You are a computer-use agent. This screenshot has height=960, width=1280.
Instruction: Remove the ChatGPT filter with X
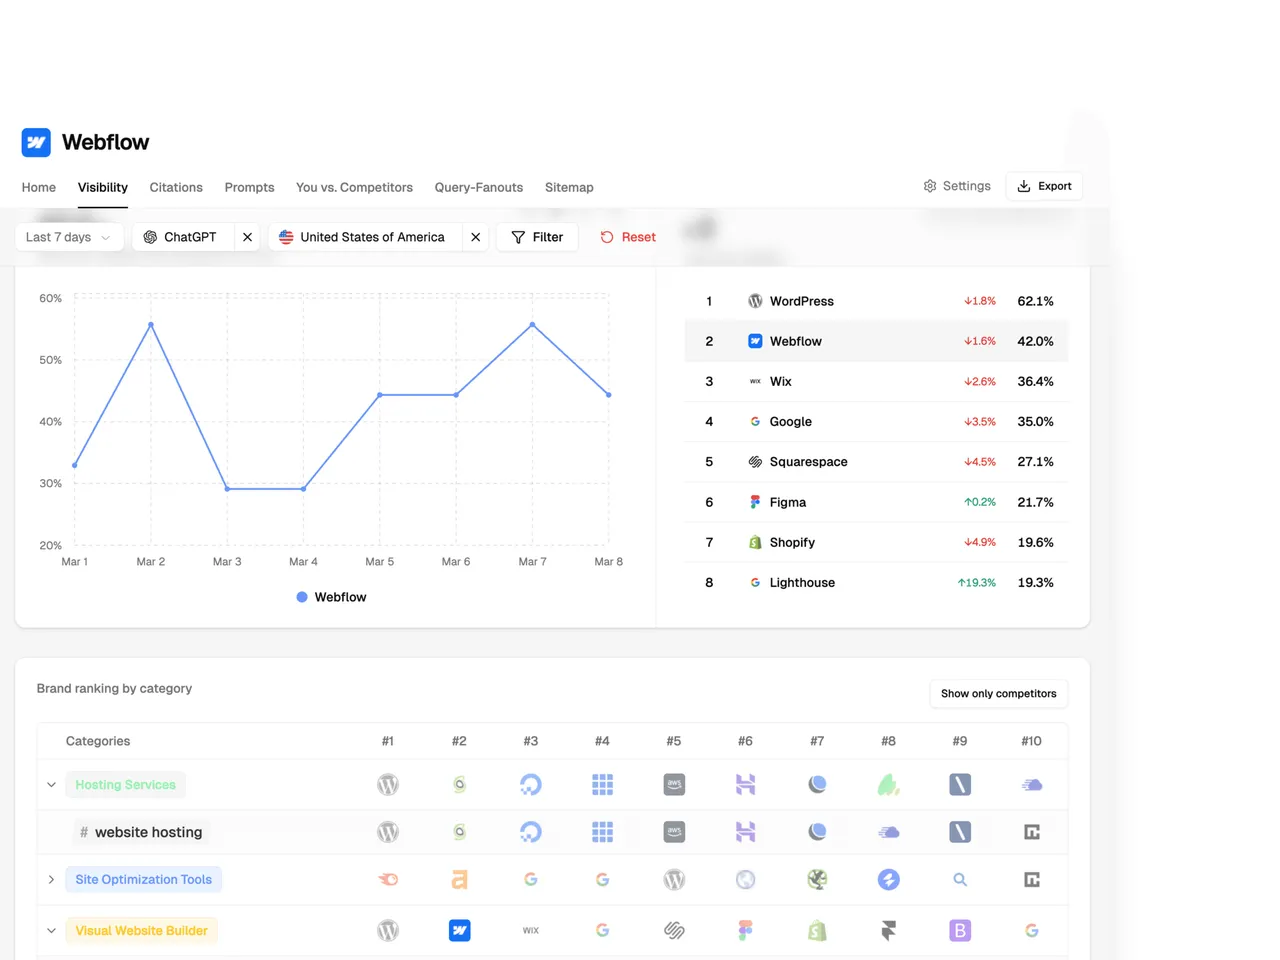(247, 237)
